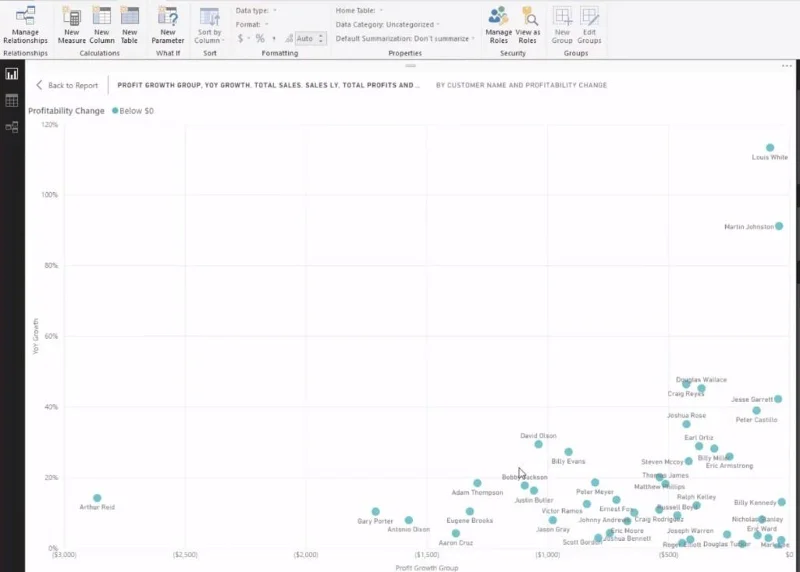Image resolution: width=800 pixels, height=572 pixels.
Task: Add a New Parameter
Action: [x=168, y=25]
